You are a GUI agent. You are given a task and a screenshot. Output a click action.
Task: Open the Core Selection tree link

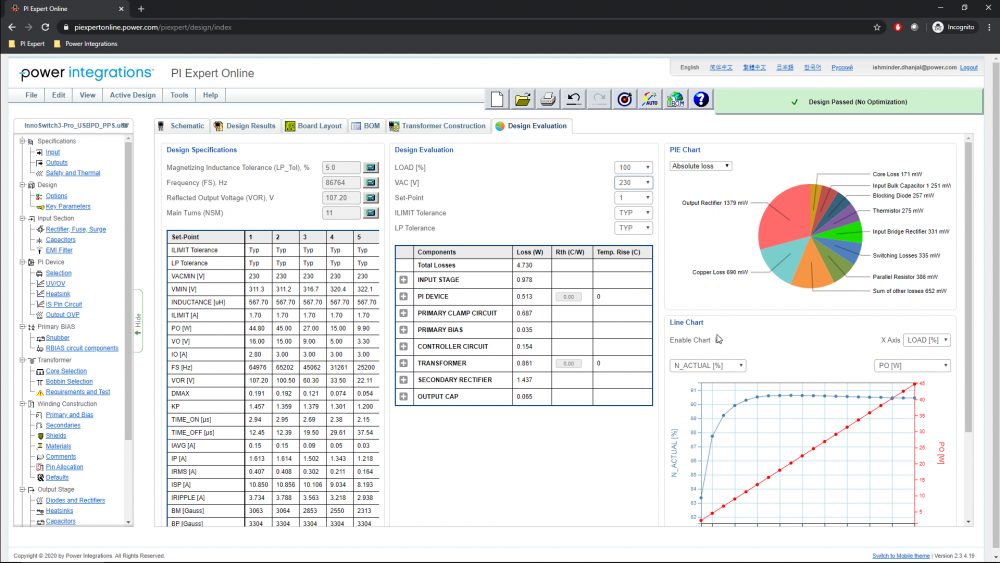[x=66, y=371]
